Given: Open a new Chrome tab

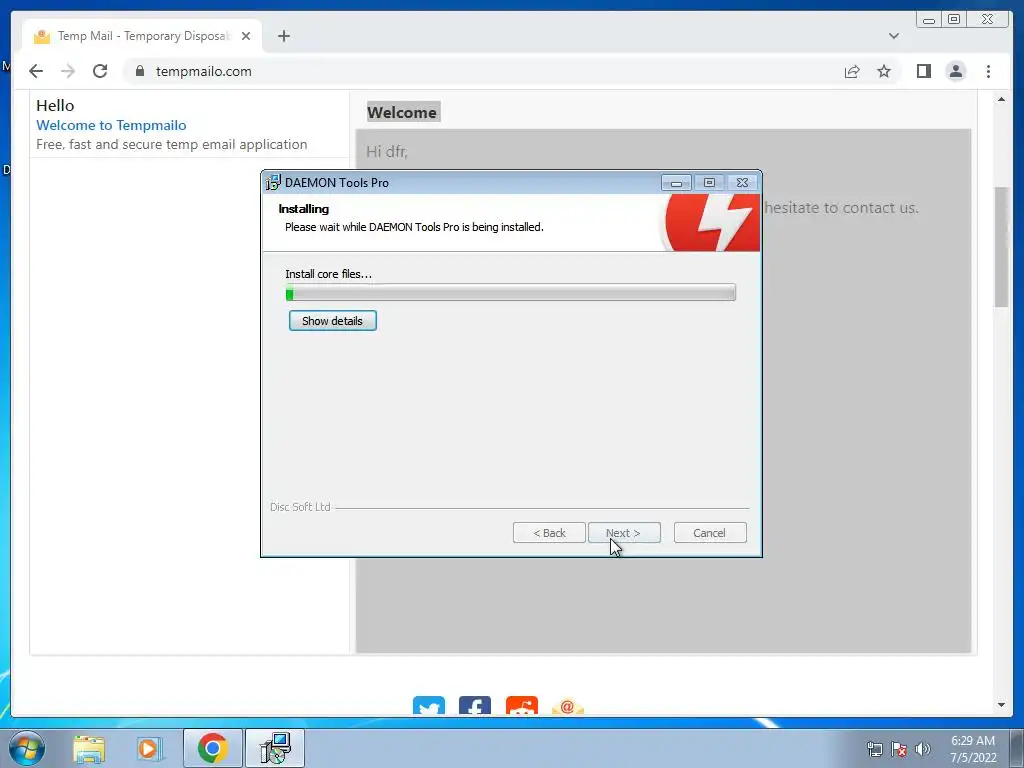Looking at the screenshot, I should click(x=283, y=36).
